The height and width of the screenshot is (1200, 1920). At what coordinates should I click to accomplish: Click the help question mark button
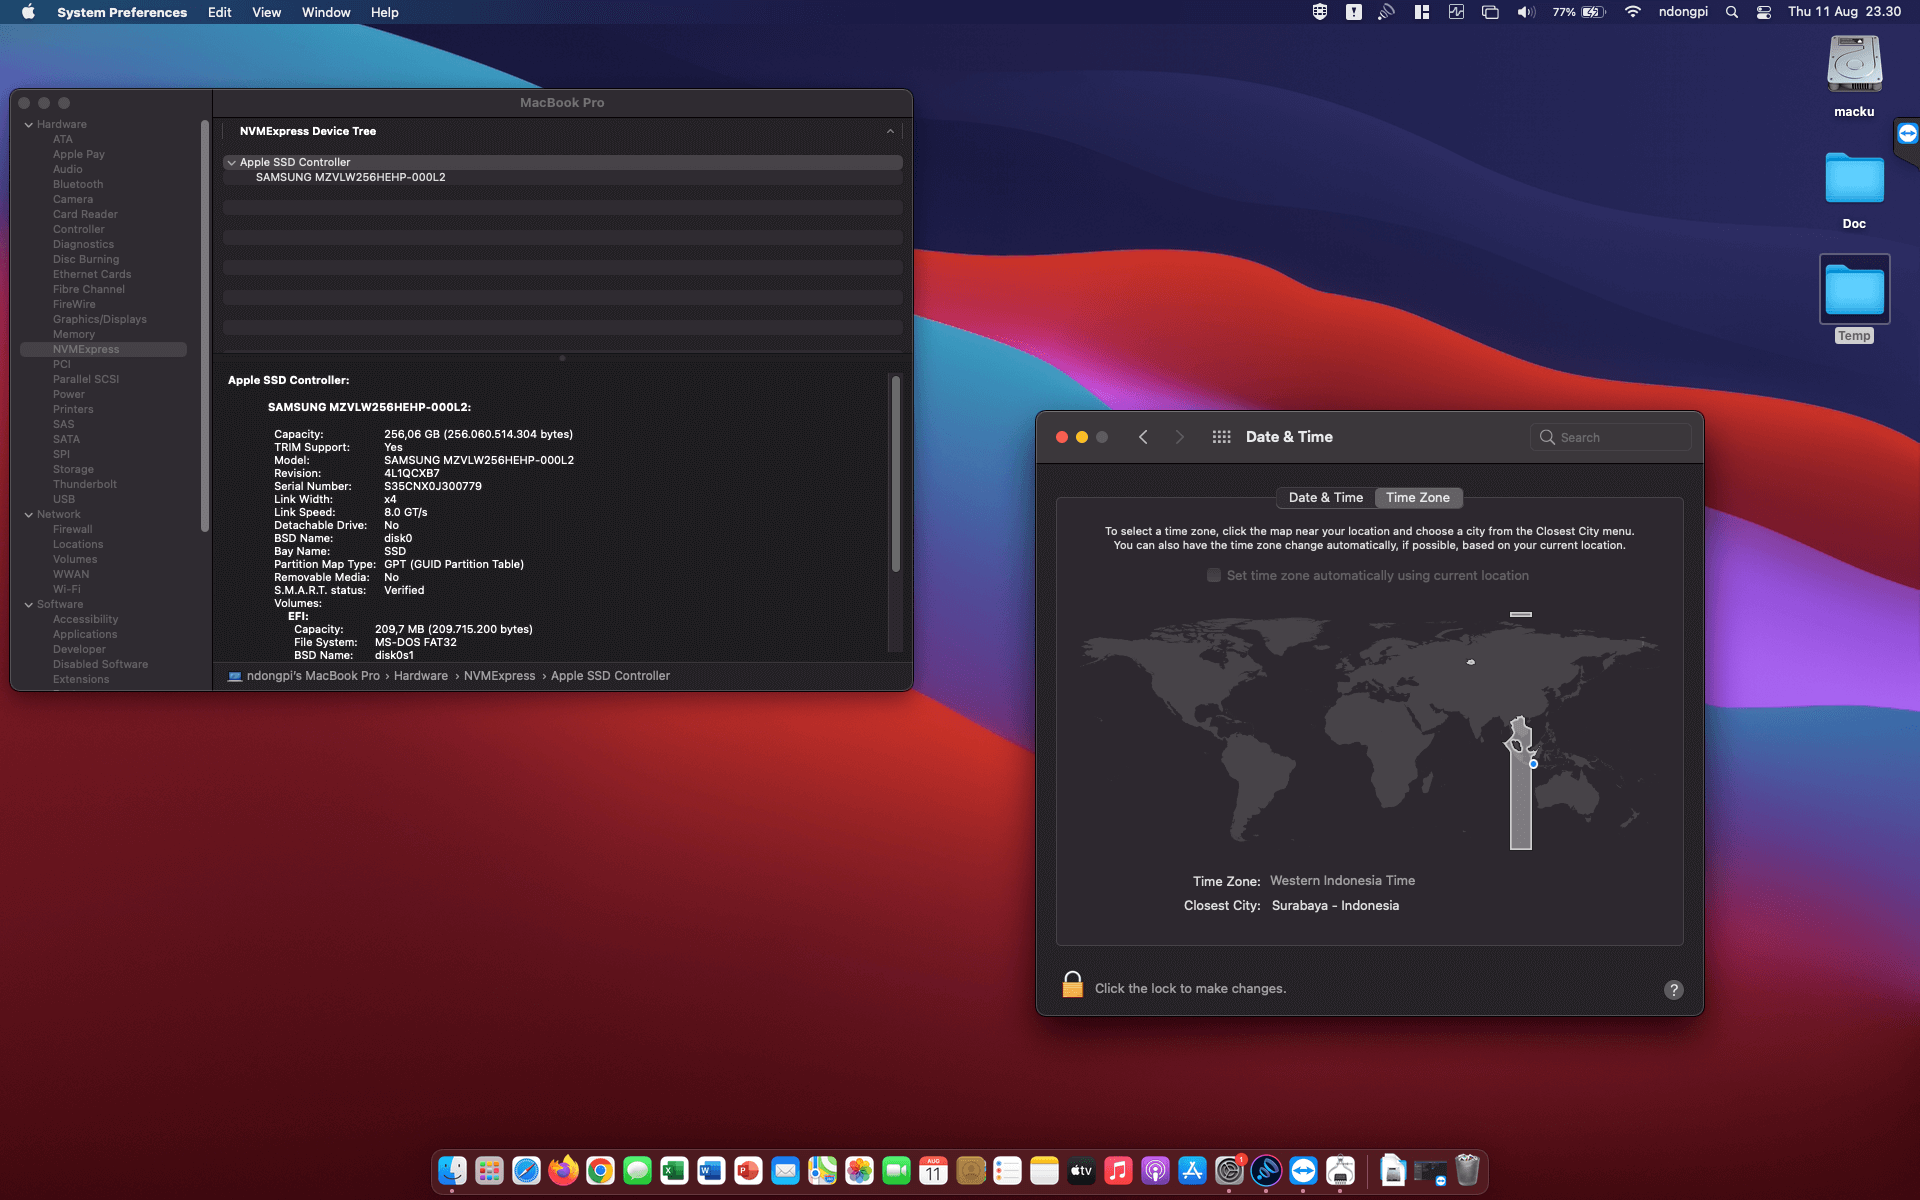[x=1674, y=989]
